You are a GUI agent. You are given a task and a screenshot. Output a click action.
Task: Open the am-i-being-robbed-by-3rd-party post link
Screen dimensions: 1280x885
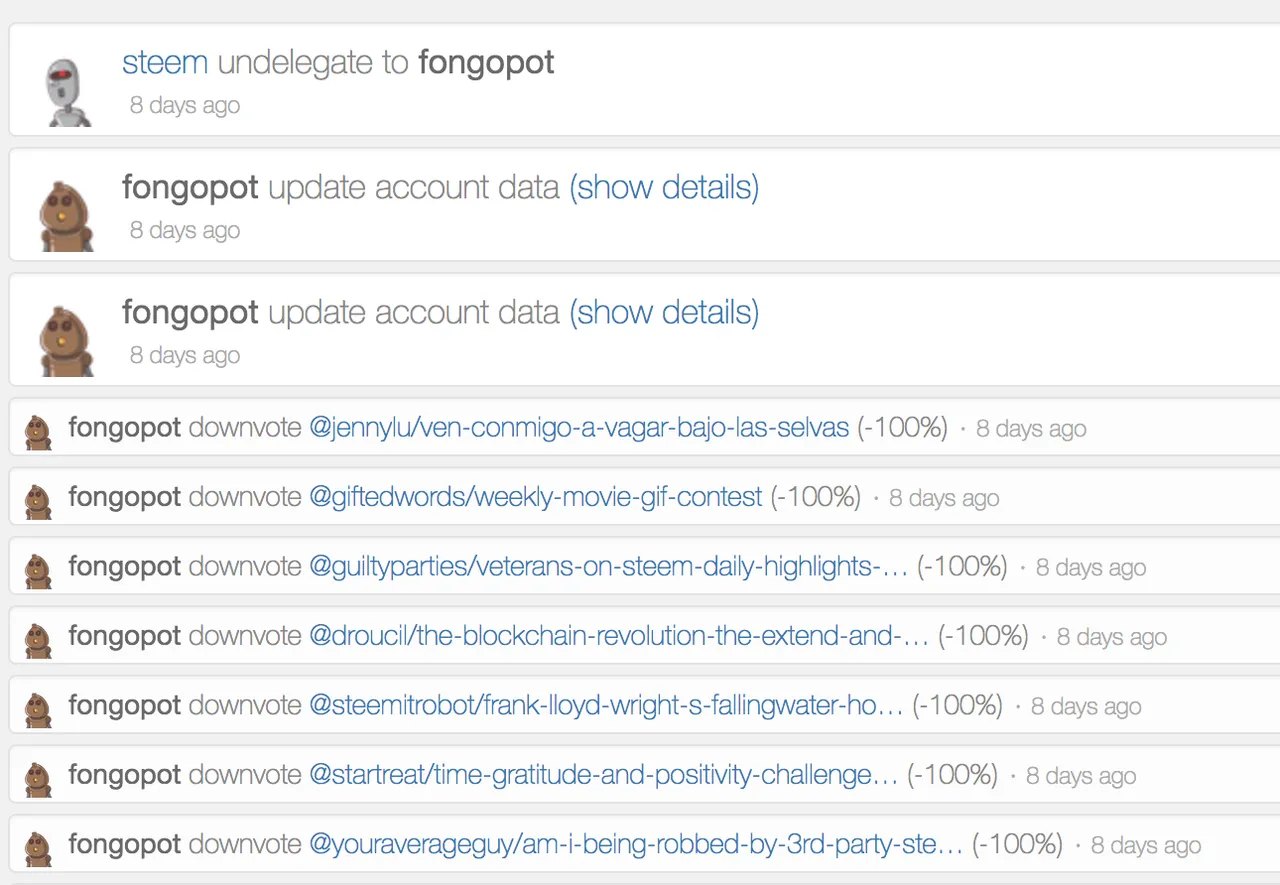[x=636, y=844]
